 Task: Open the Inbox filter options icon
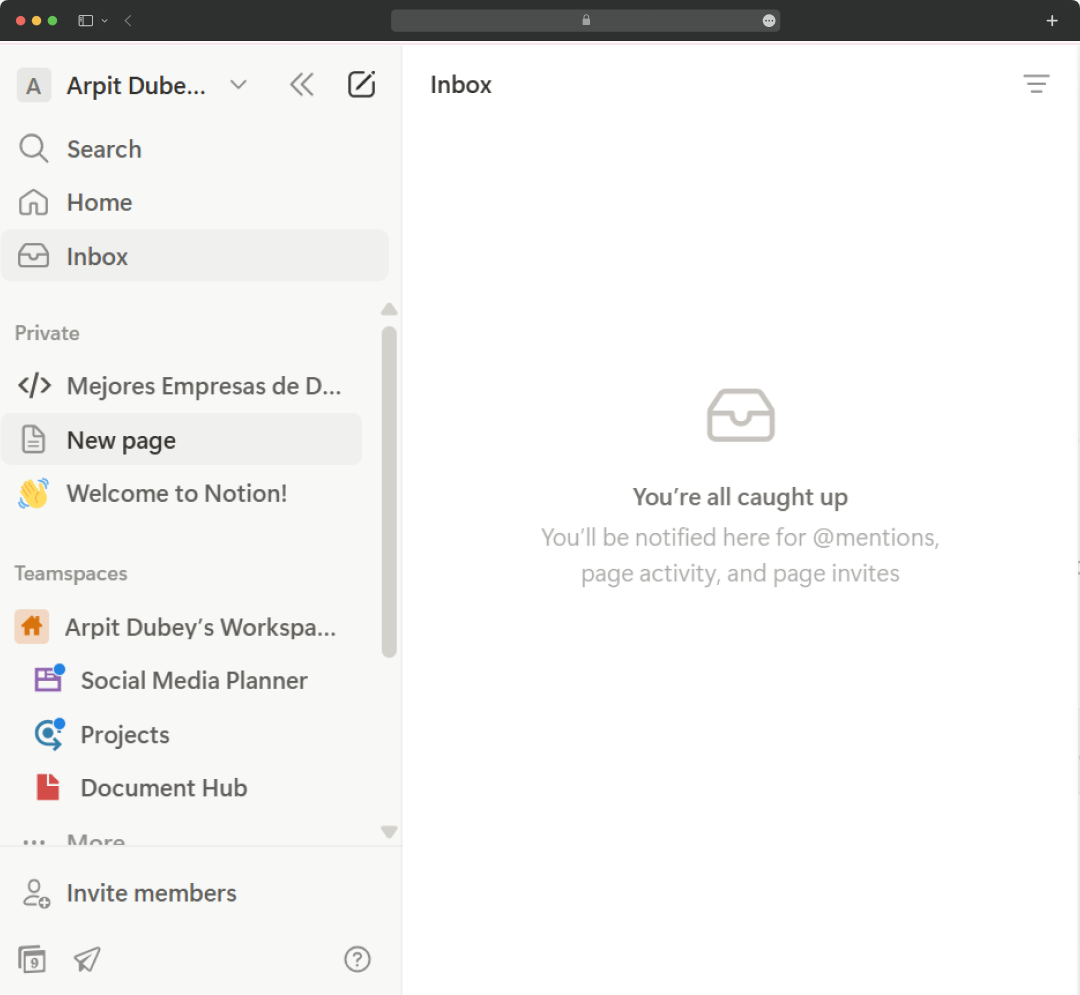pyautogui.click(x=1036, y=84)
